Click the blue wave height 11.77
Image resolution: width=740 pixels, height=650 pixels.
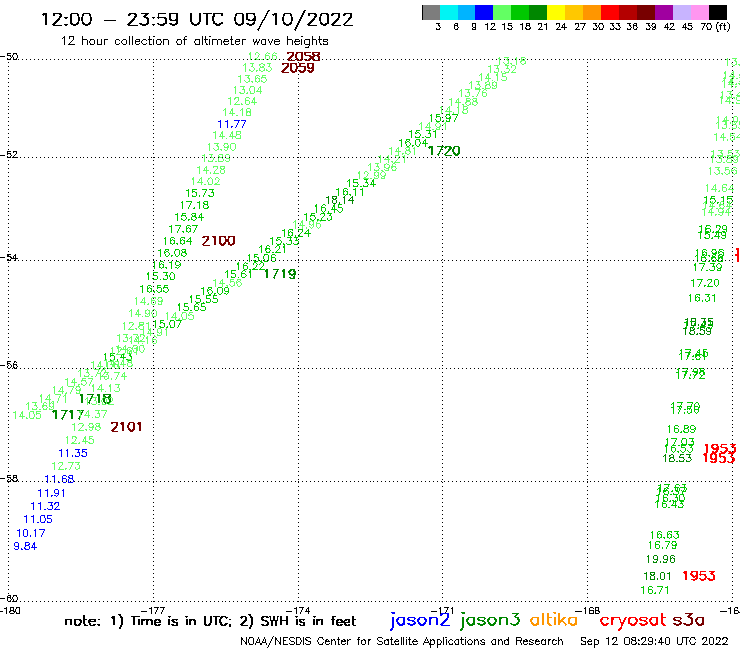click(x=232, y=124)
